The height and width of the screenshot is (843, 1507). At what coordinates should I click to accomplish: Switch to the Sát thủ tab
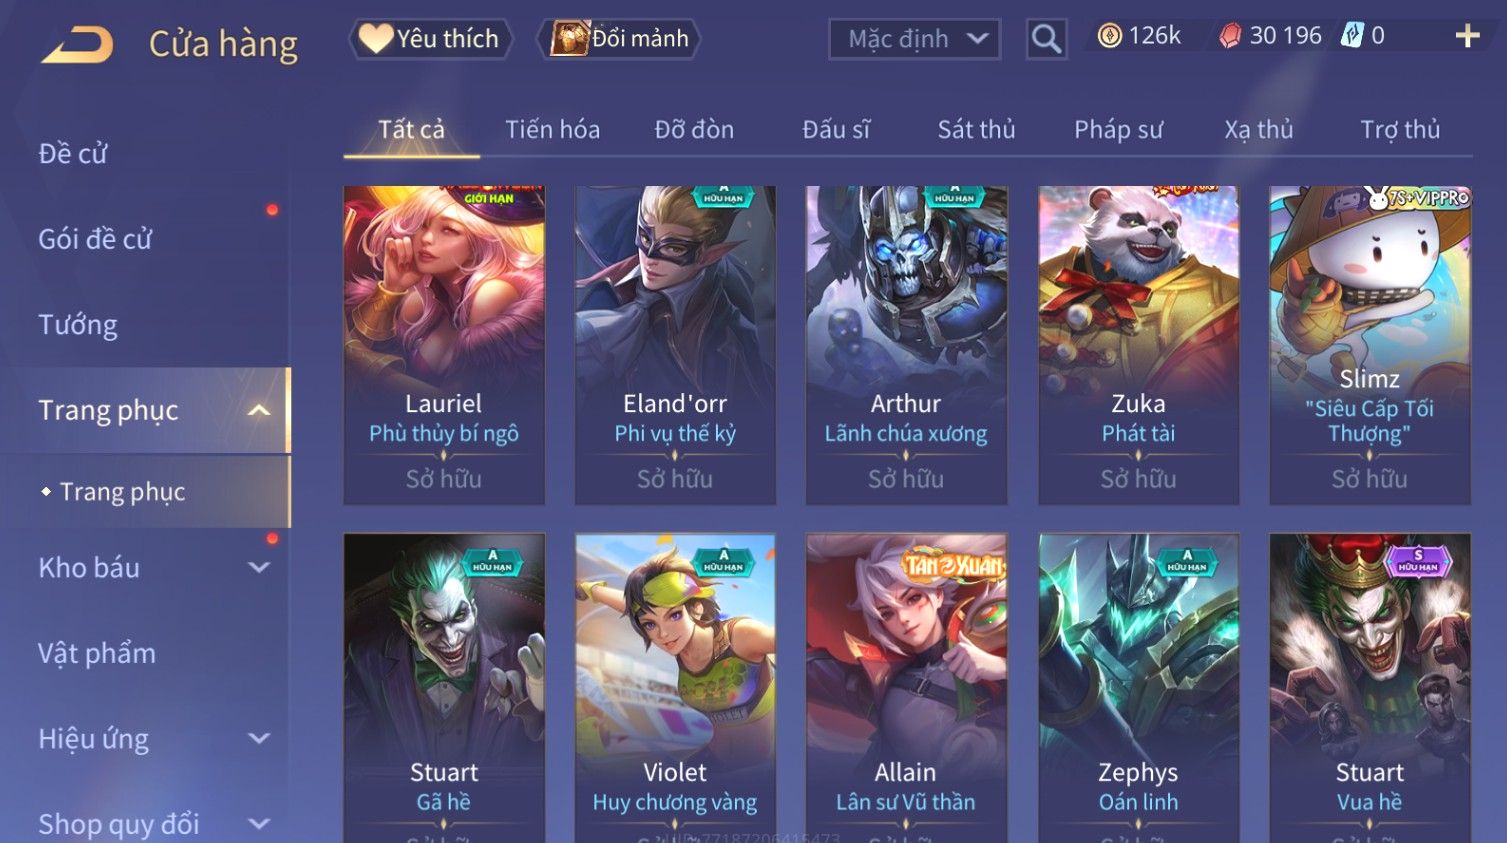(x=976, y=129)
